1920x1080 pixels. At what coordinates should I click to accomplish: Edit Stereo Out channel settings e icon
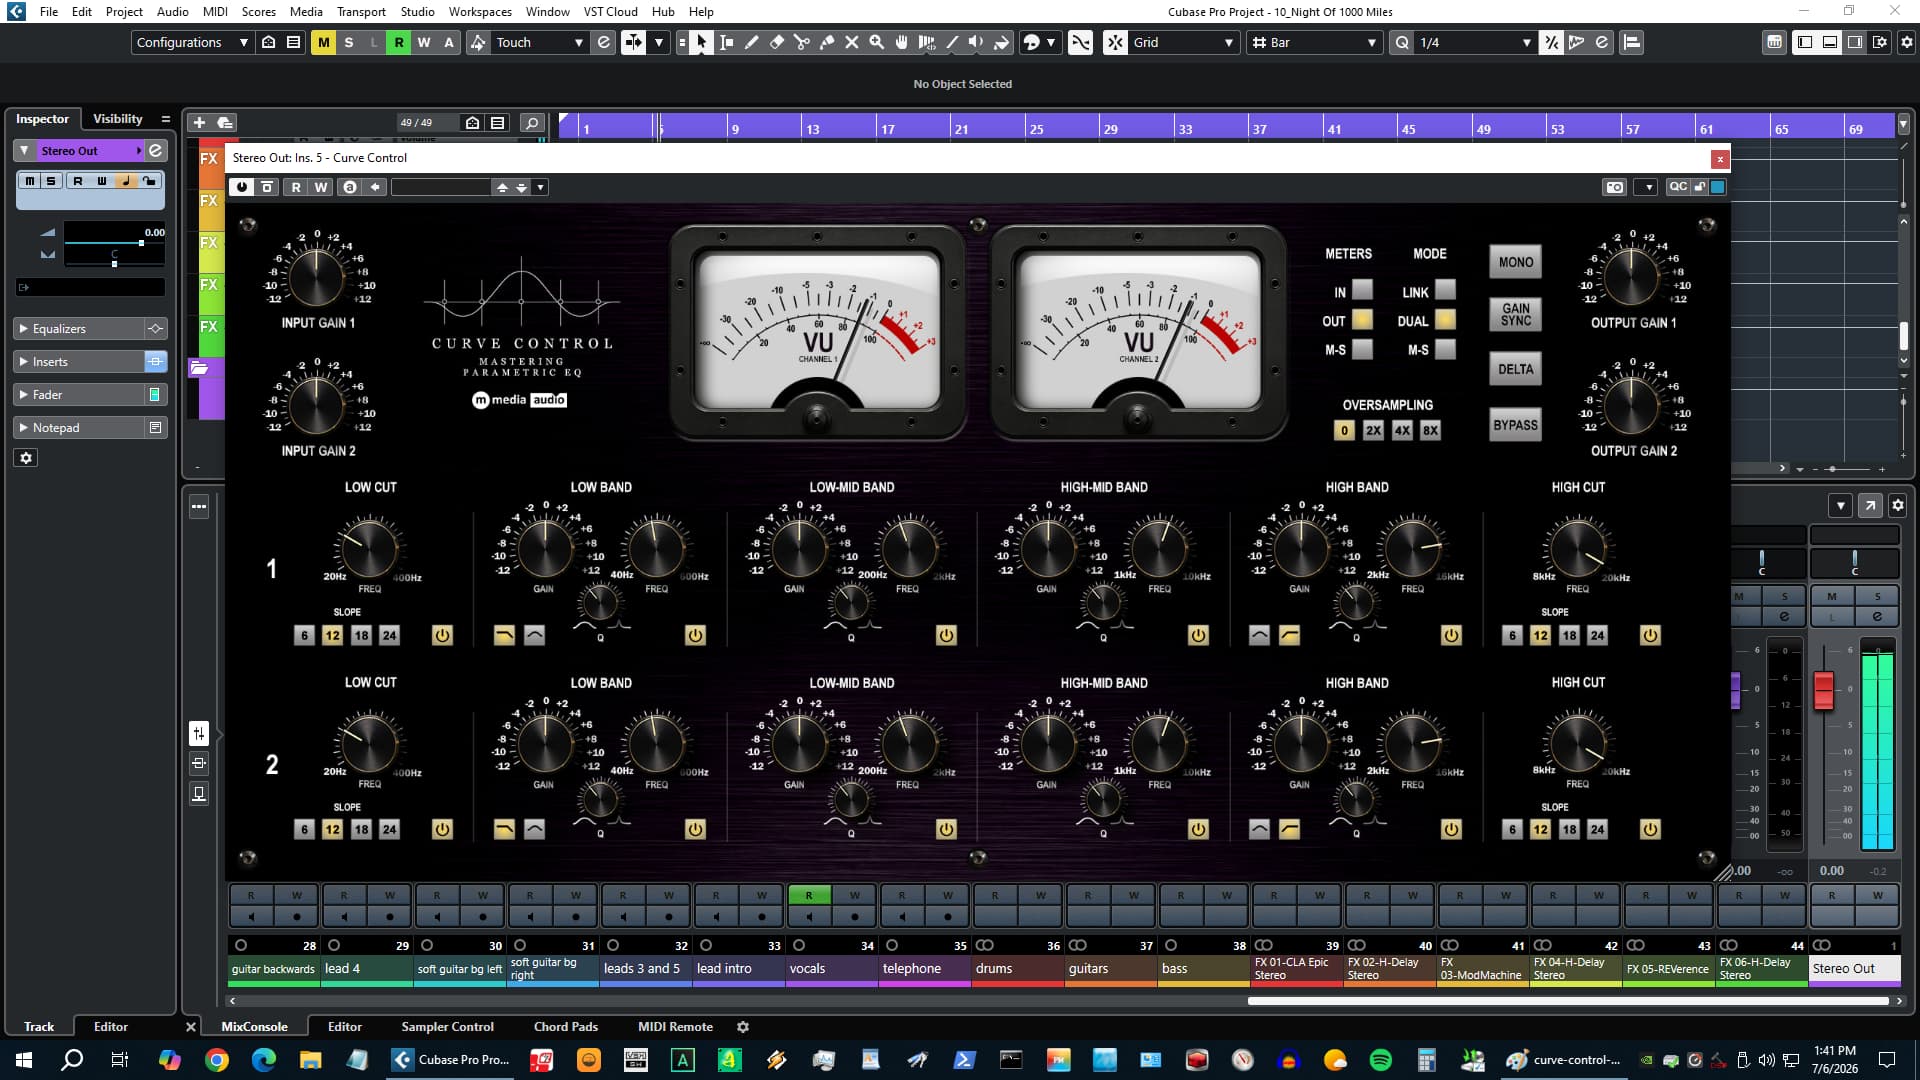pos(156,150)
